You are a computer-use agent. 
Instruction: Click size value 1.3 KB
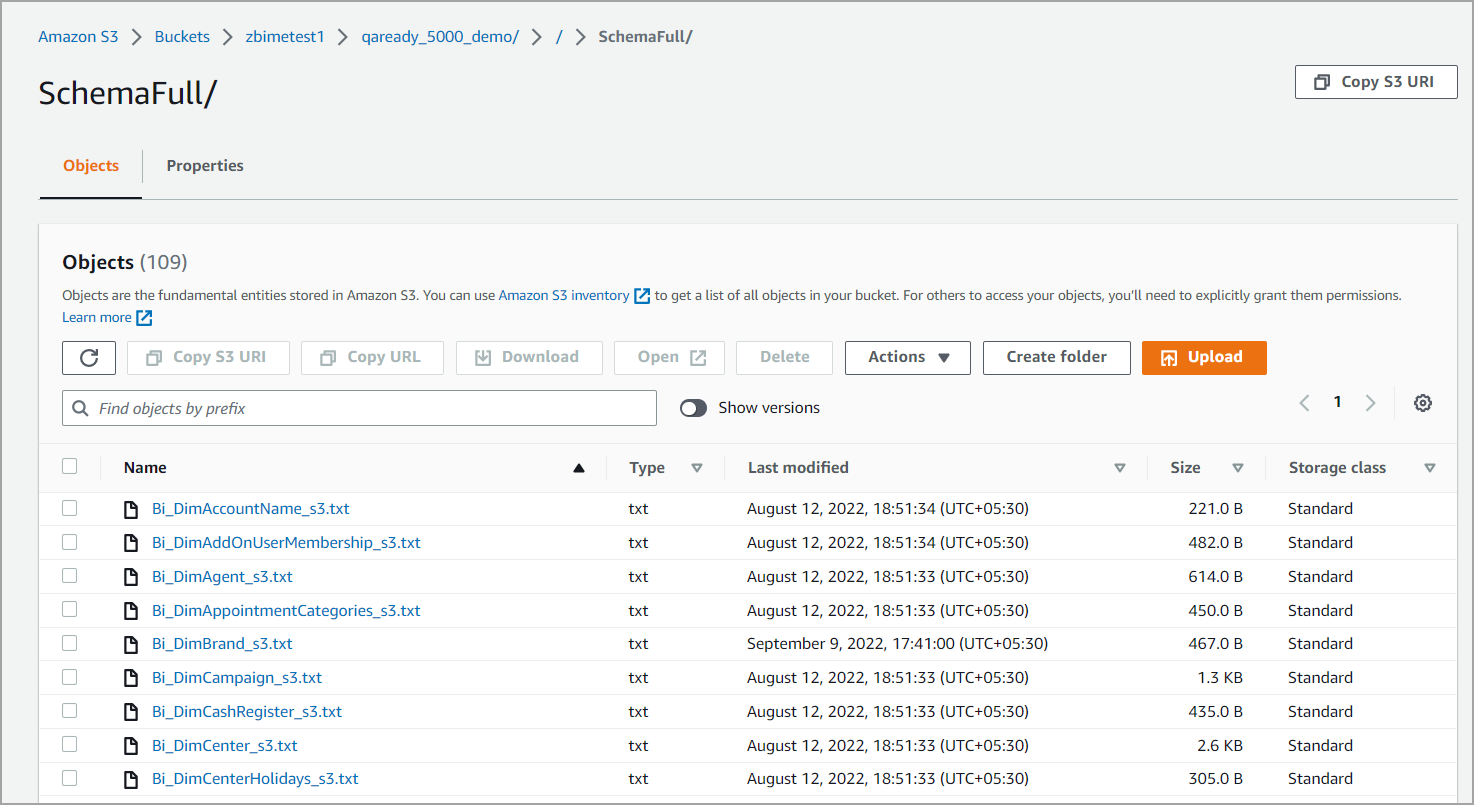(x=1220, y=678)
